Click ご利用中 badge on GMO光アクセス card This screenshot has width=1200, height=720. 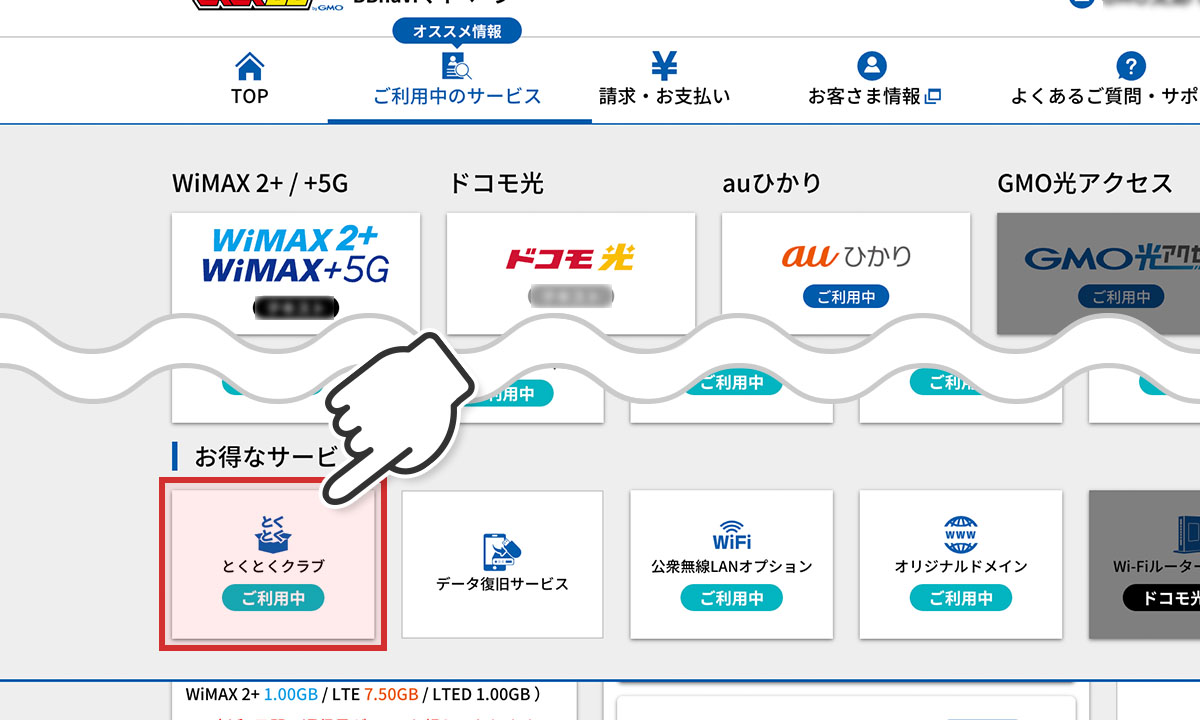click(1121, 296)
